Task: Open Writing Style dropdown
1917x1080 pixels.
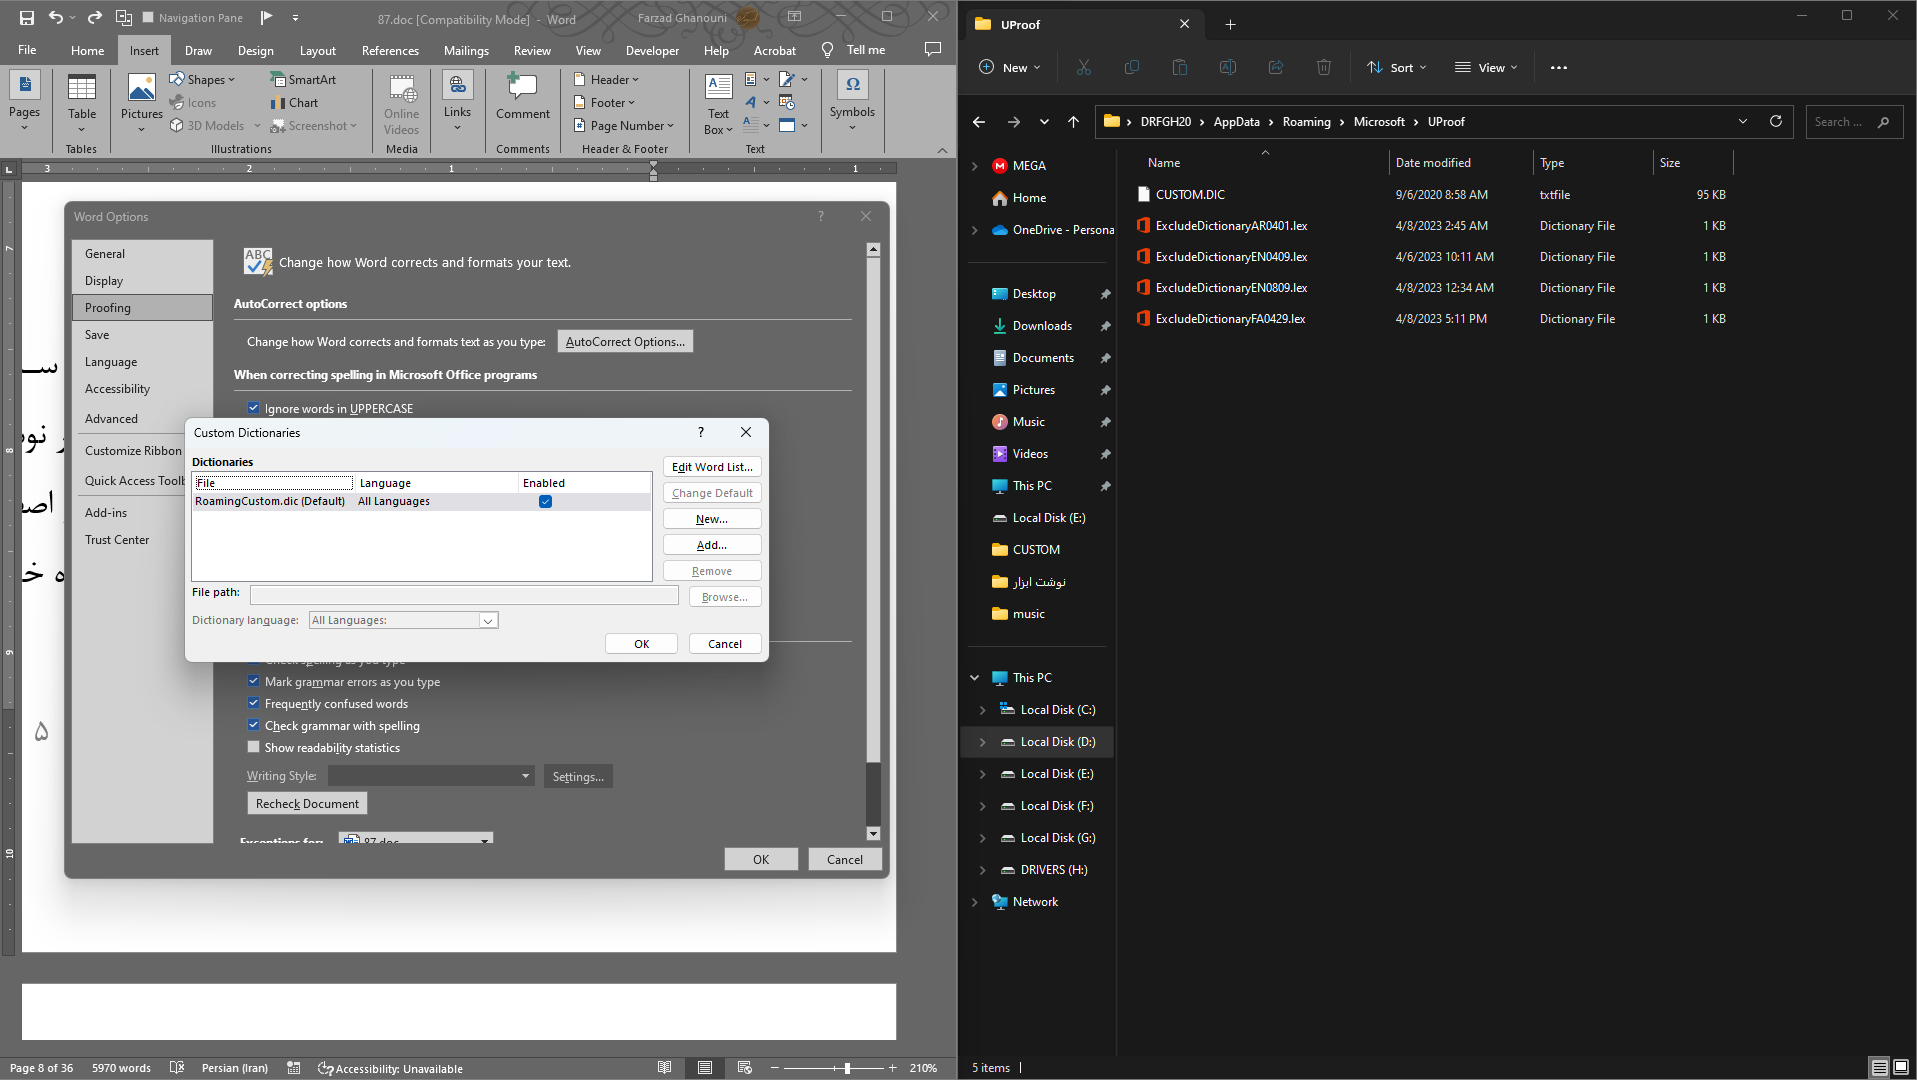Action: click(x=525, y=776)
